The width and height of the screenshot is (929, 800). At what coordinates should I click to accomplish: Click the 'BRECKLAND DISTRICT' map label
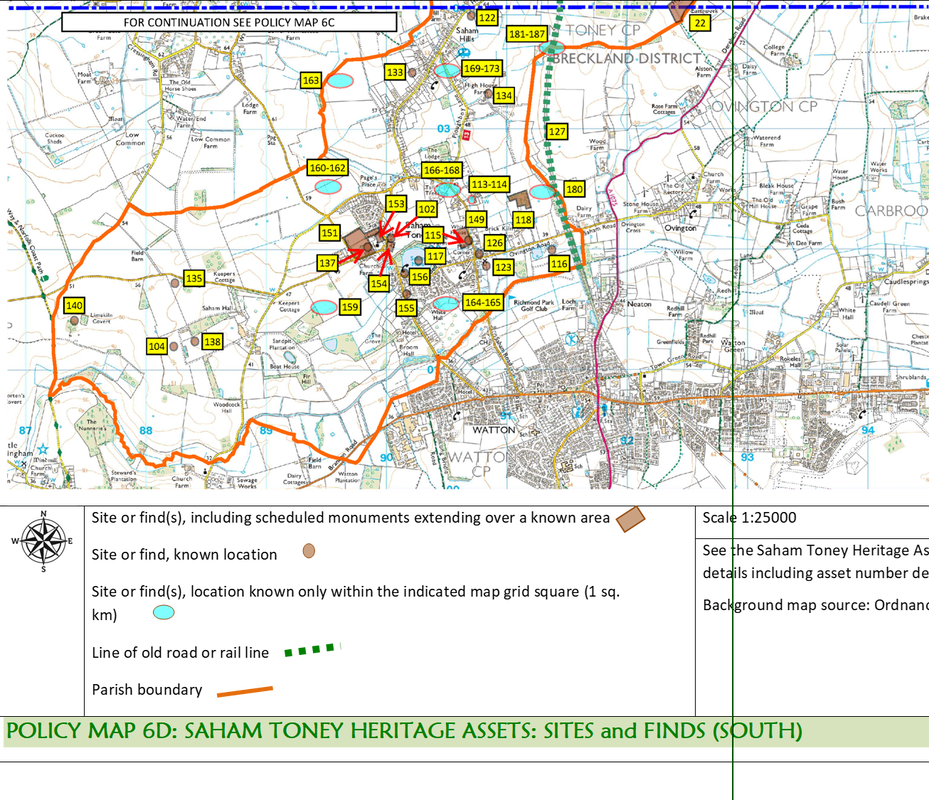(x=627, y=59)
